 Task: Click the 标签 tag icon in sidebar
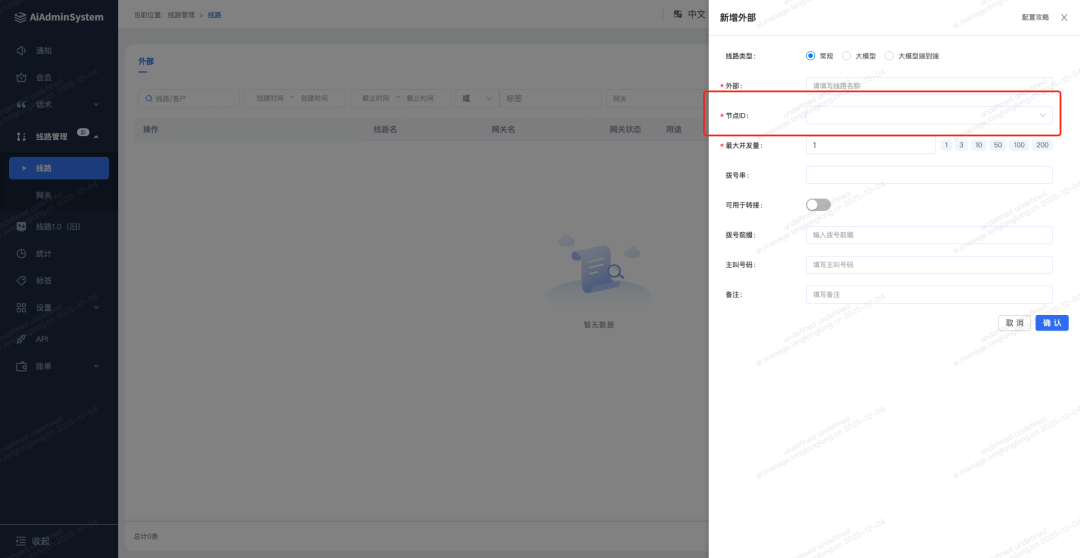tap(21, 281)
